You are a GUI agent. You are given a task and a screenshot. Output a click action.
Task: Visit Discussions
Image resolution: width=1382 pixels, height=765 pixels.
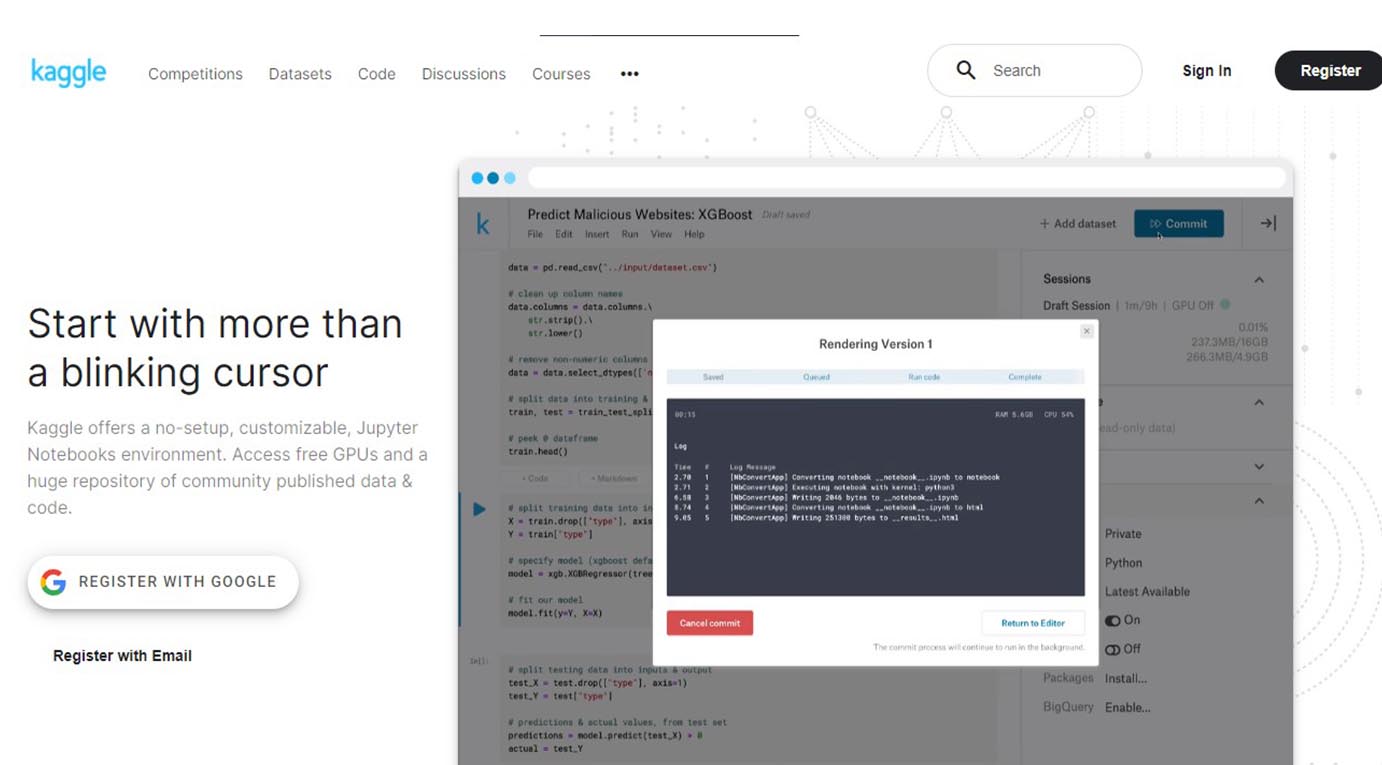click(464, 74)
